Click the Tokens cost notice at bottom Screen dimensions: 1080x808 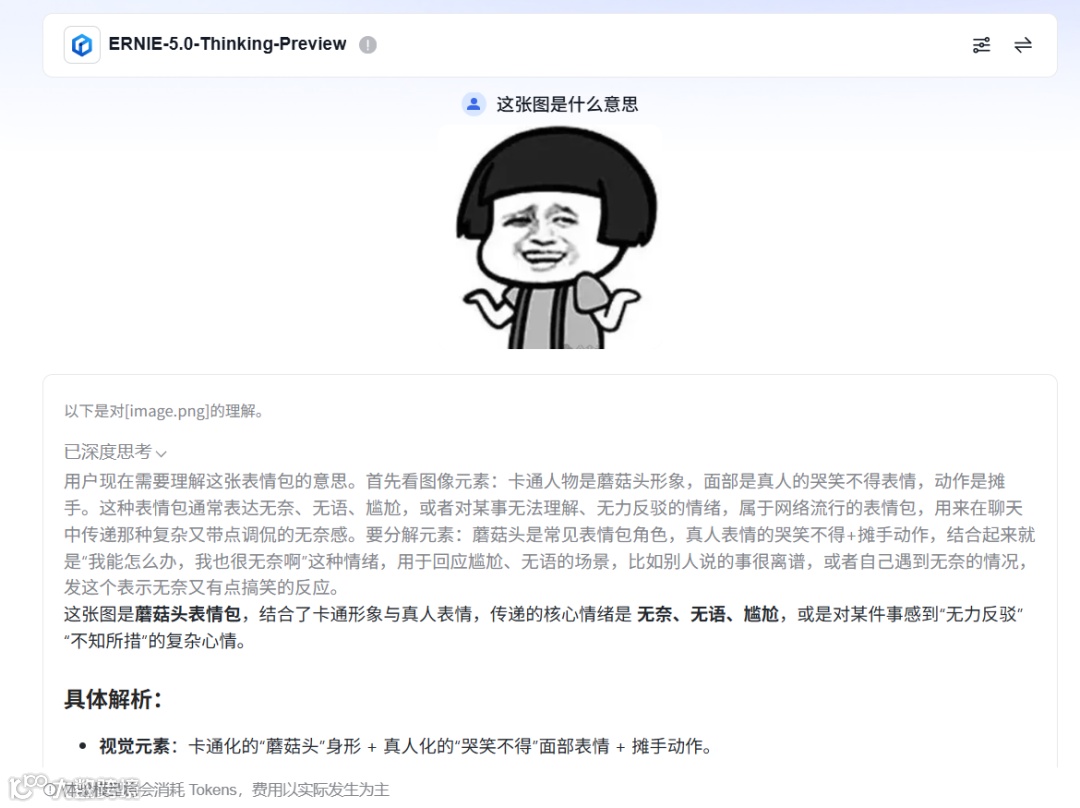point(217,789)
